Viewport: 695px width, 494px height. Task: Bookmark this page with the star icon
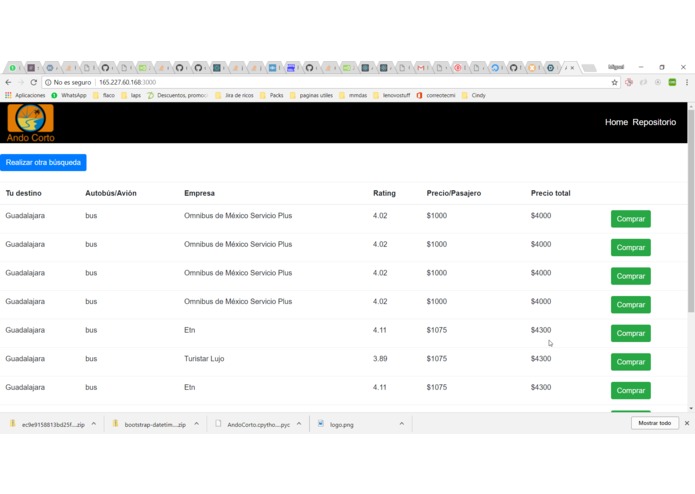pos(614,82)
